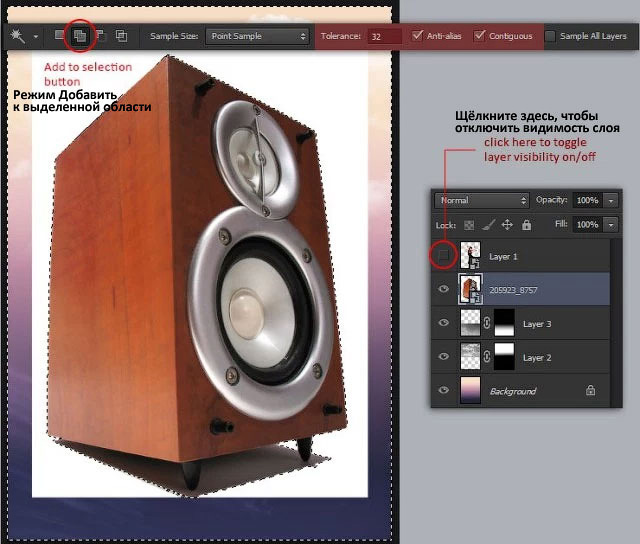Click the 205923_8757 layer thumbnail
Image resolution: width=640 pixels, height=544 pixels.
470,289
